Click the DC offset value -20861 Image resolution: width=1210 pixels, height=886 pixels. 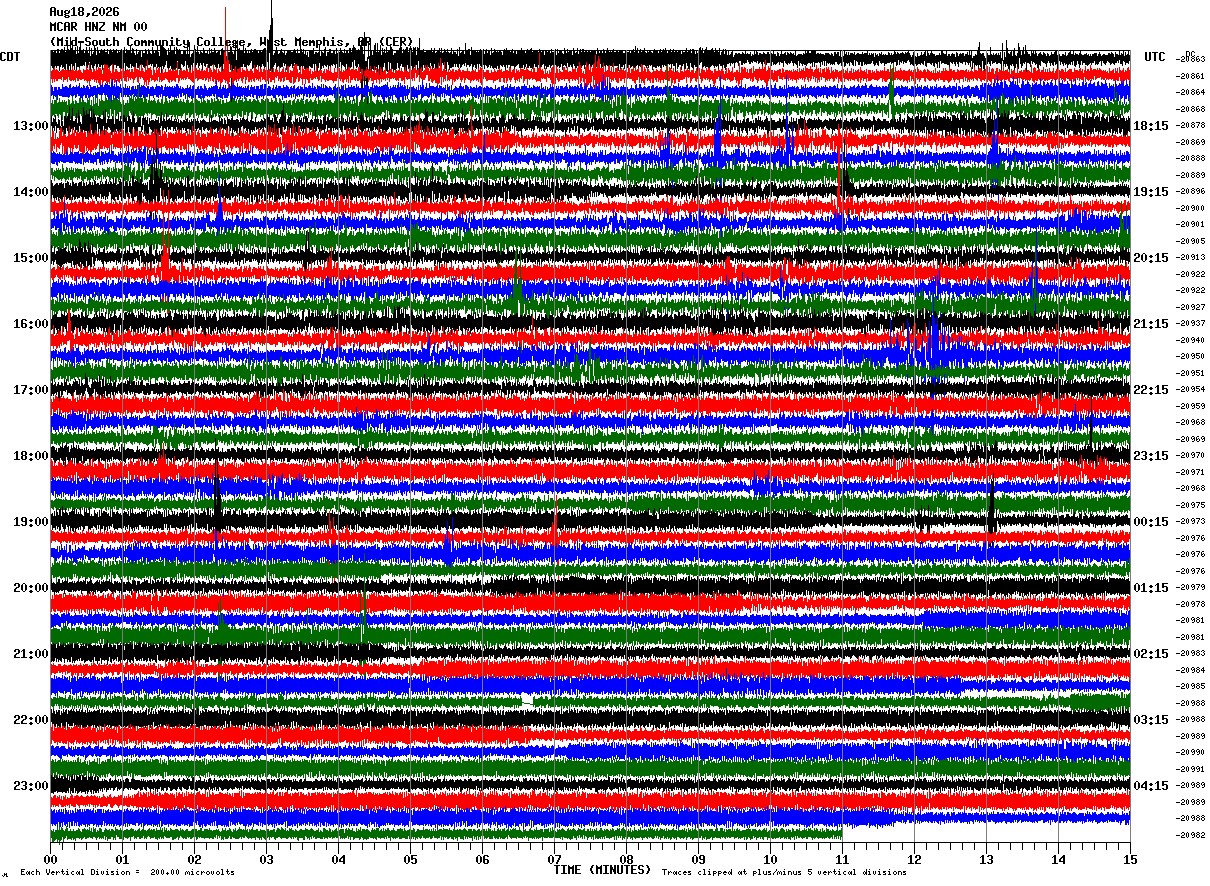[1190, 76]
